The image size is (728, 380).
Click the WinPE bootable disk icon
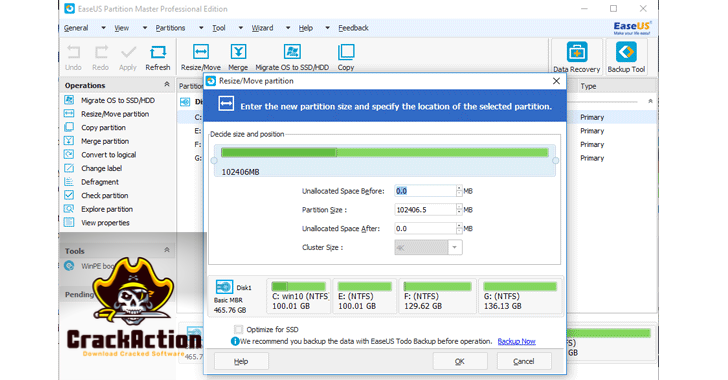tap(69, 266)
